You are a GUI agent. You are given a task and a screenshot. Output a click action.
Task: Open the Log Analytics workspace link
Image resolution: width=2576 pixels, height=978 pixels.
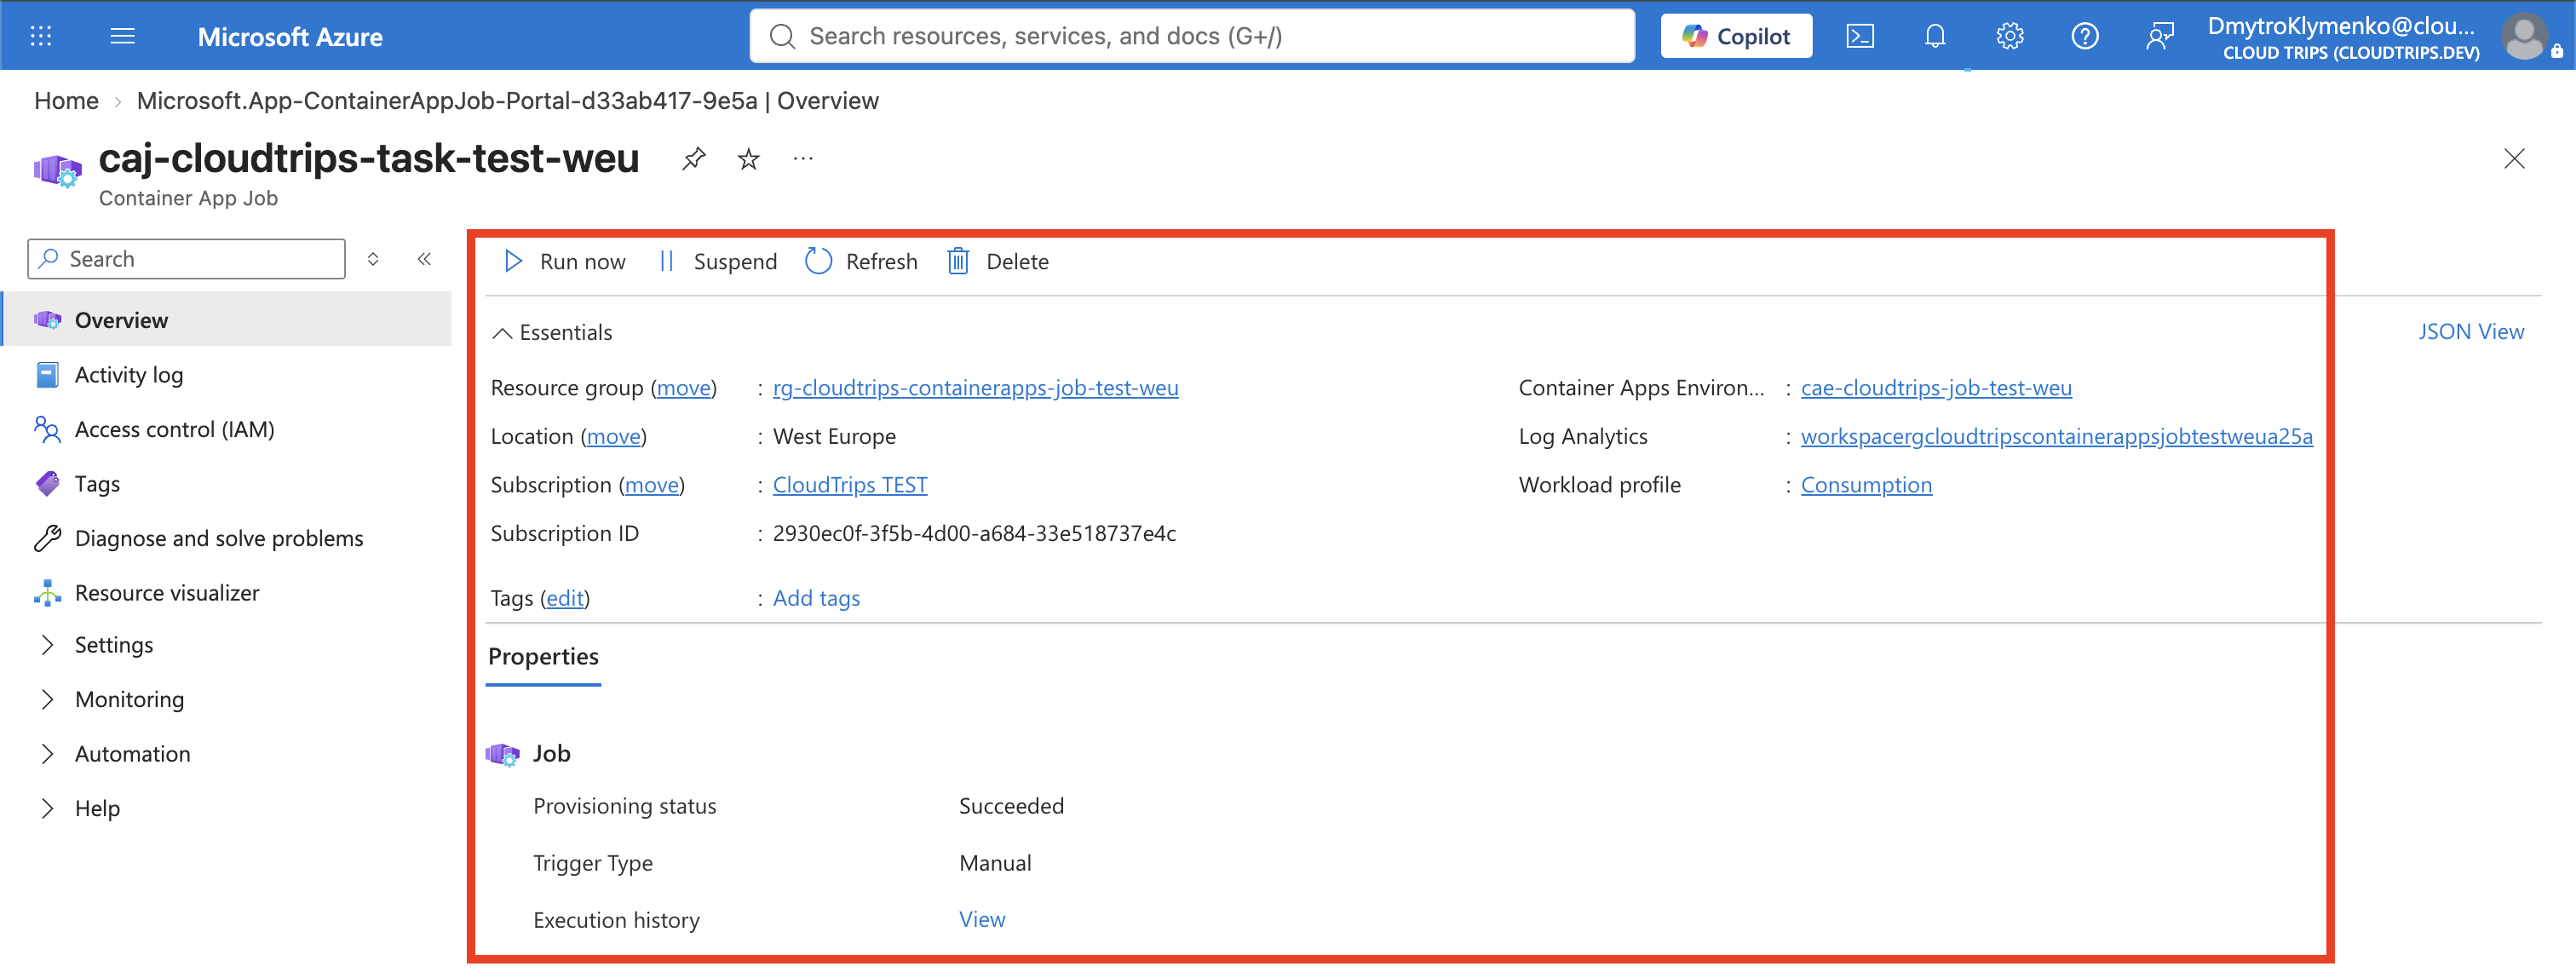tap(2056, 437)
